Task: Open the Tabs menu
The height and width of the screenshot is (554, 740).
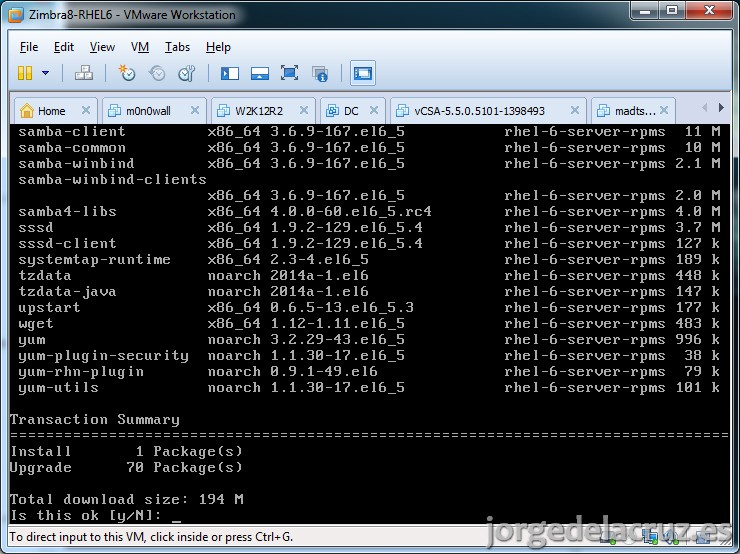Action: tap(177, 47)
